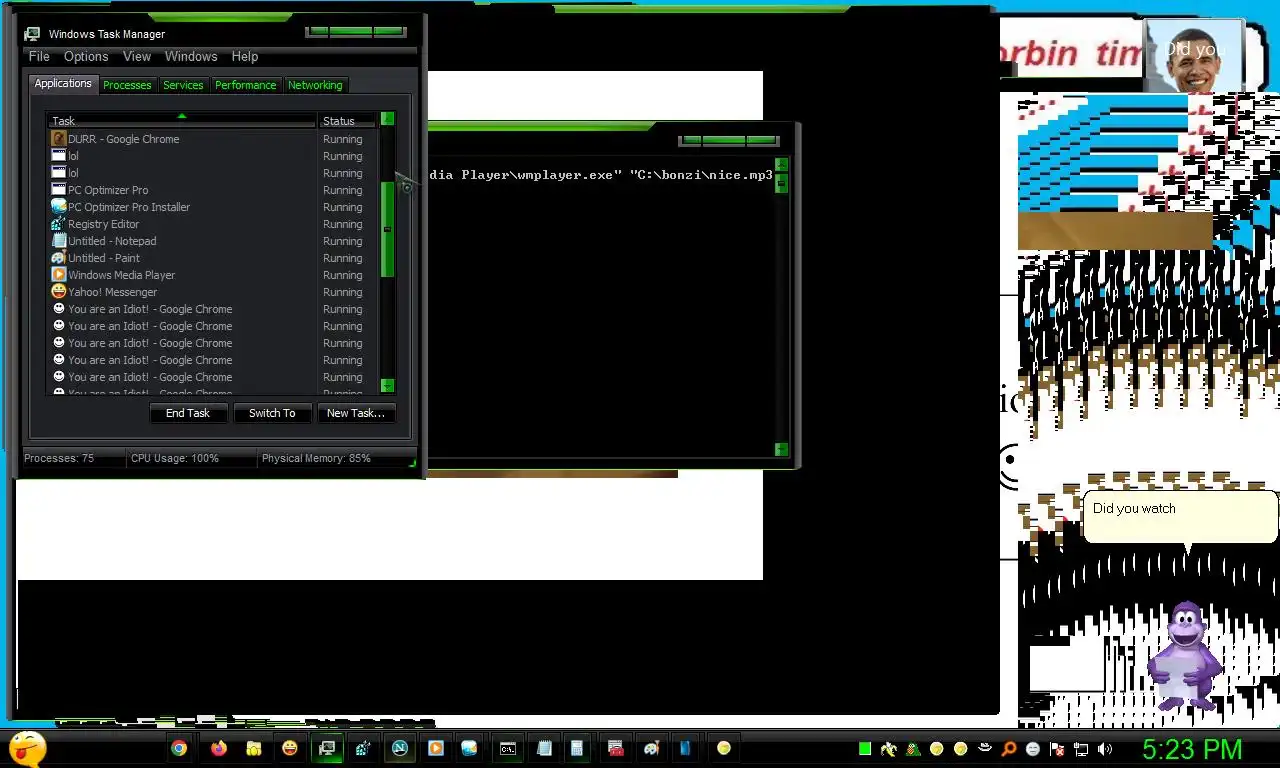
Task: Select the Applications tab
Action: coord(63,84)
